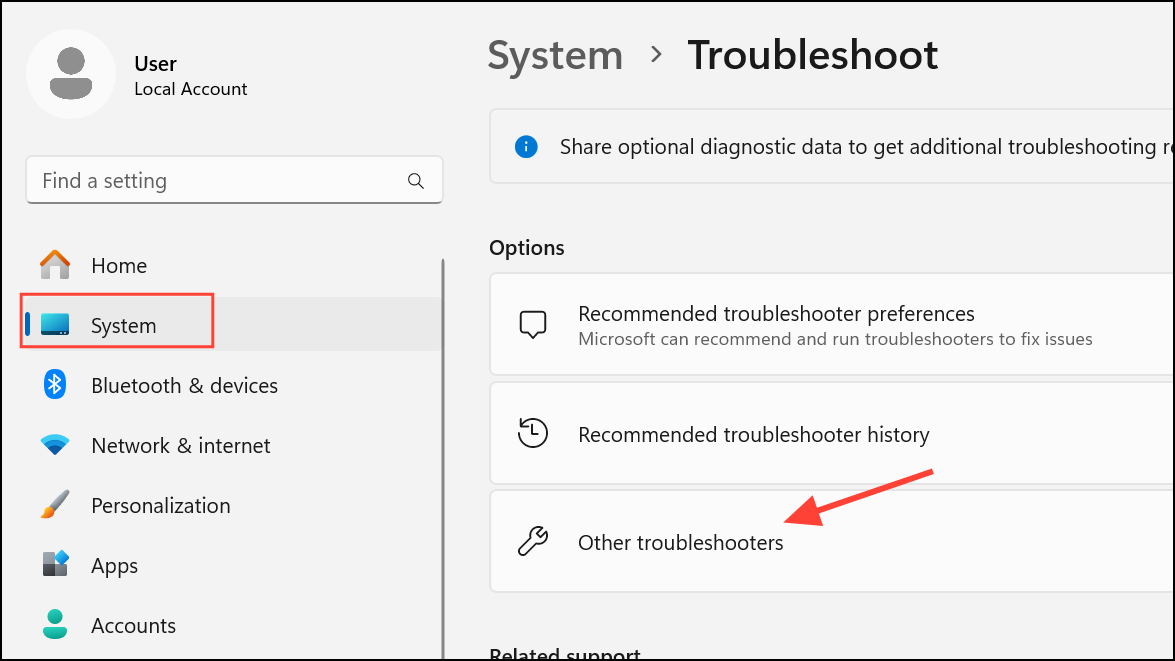Open Apps via its sidebar icon

pyautogui.click(x=55, y=565)
